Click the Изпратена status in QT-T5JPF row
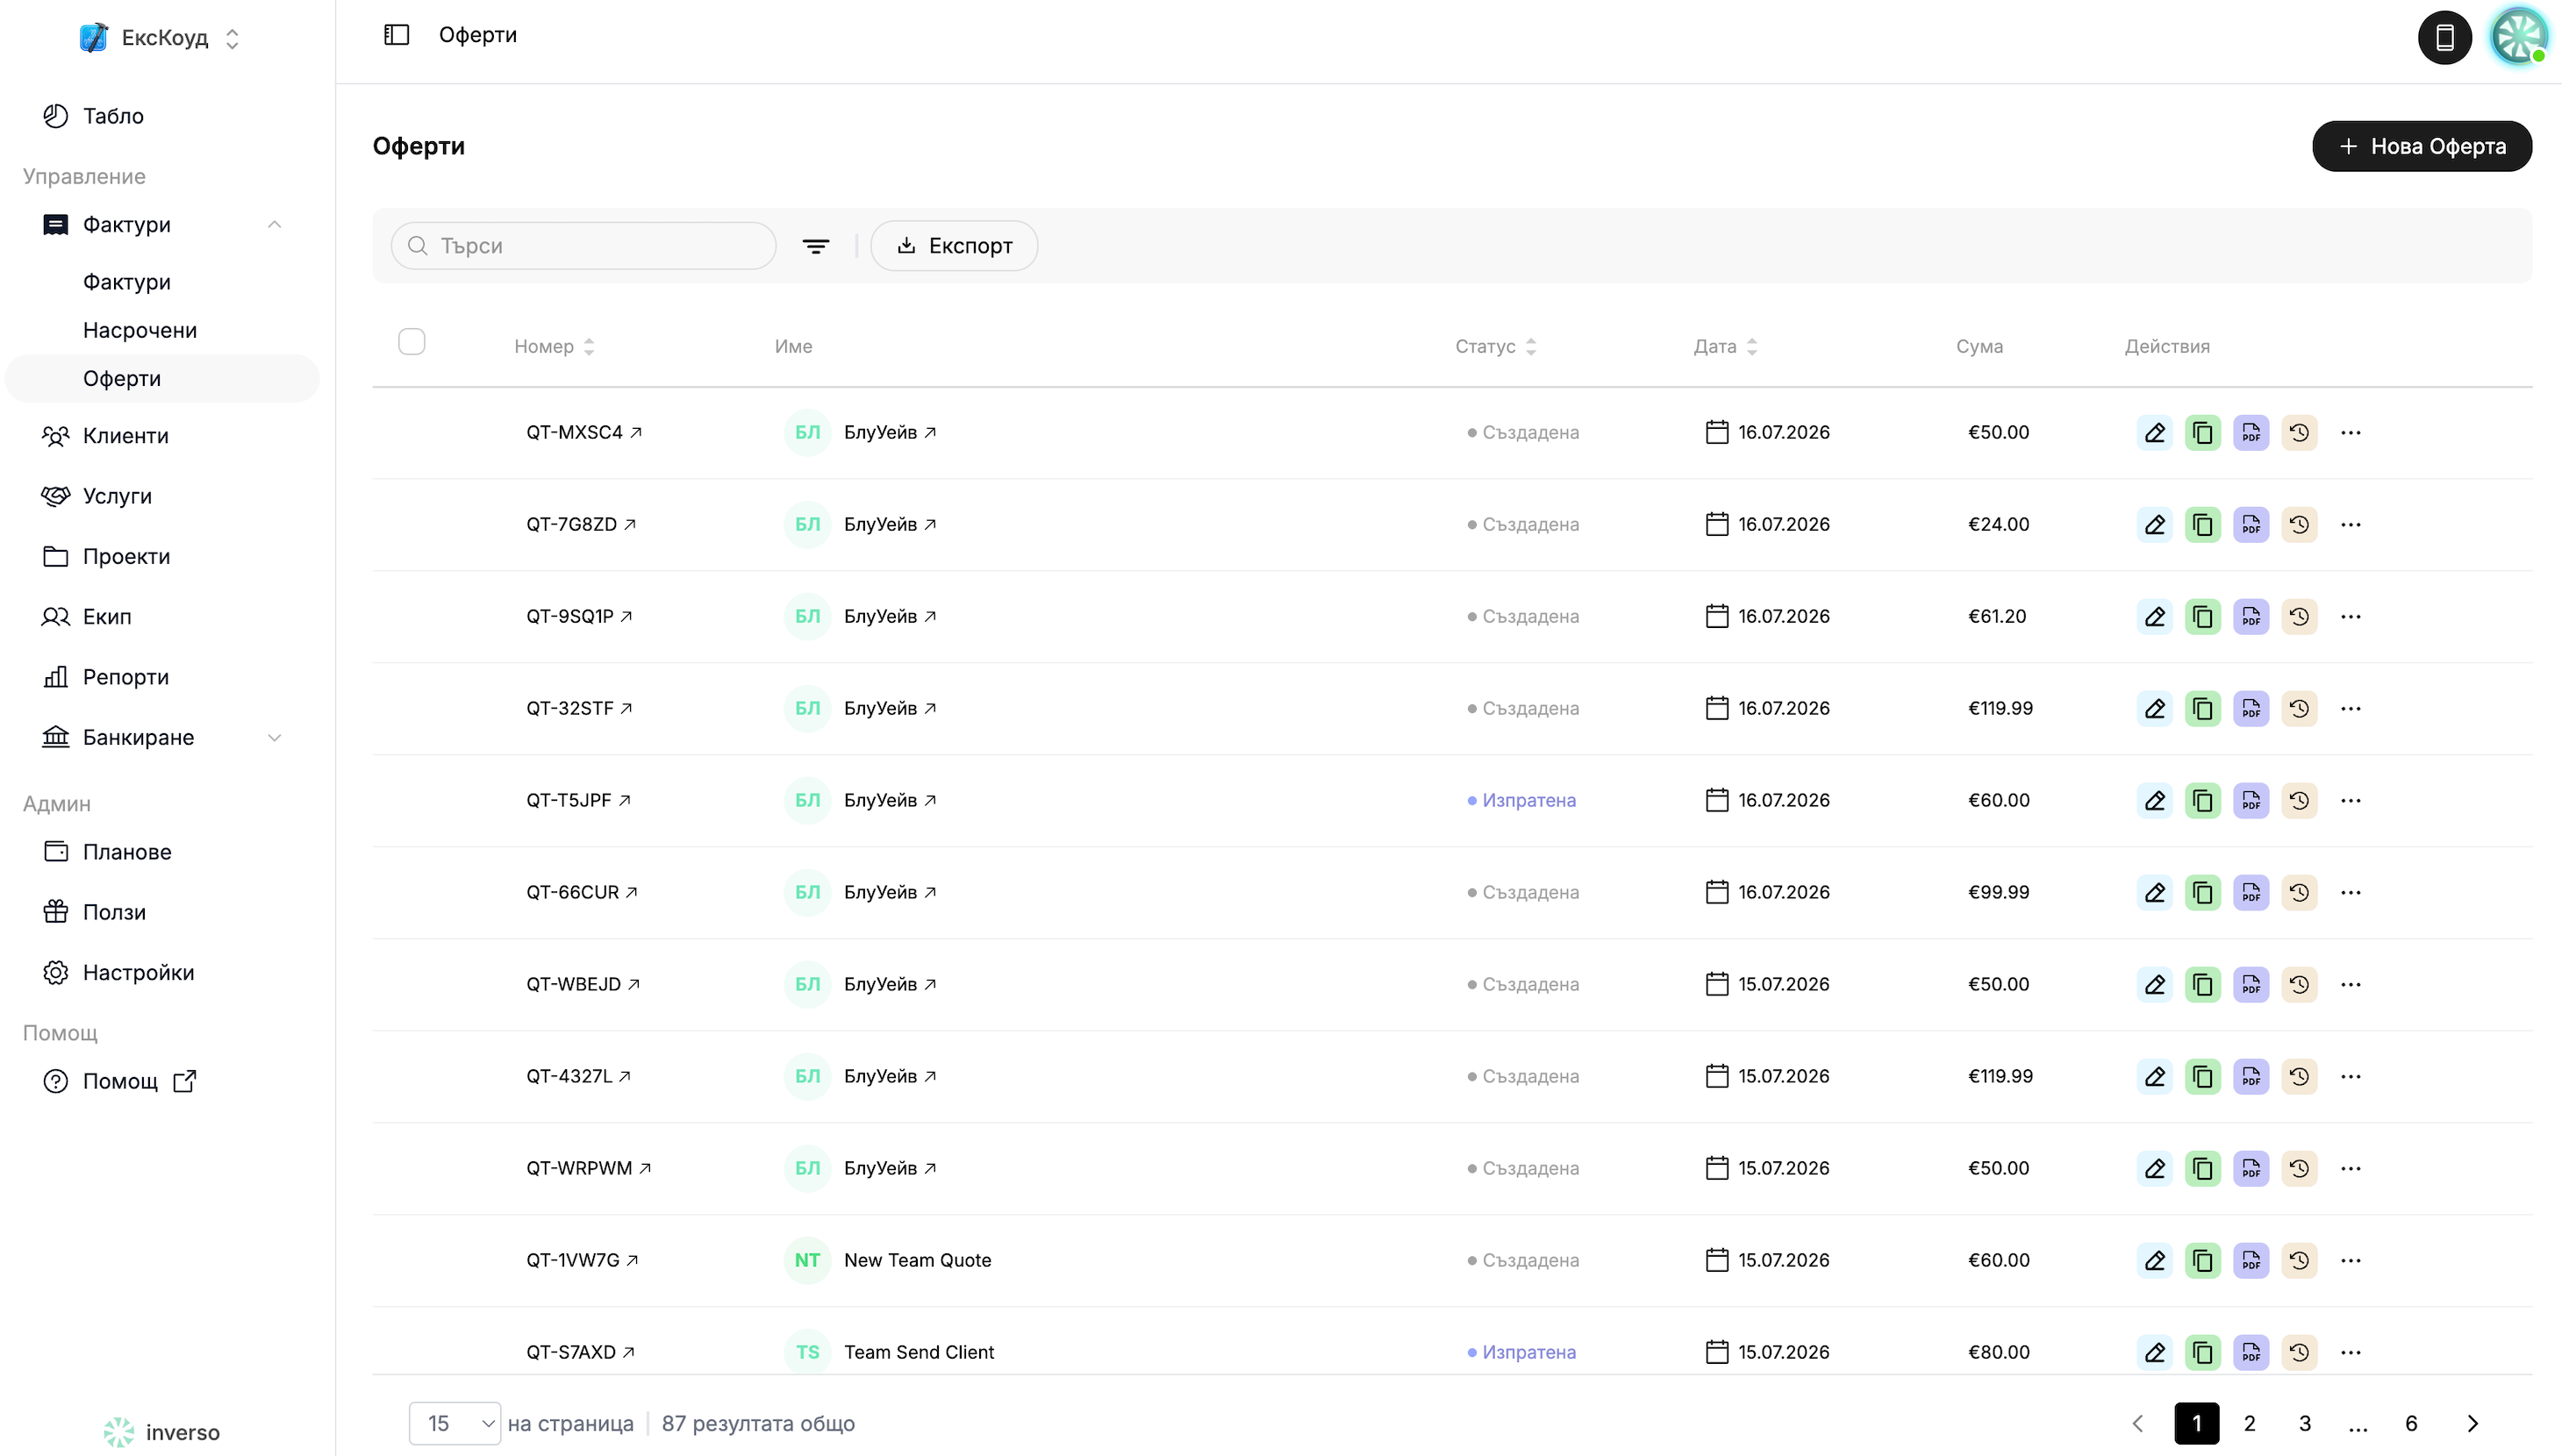The height and width of the screenshot is (1456, 2562). click(1521, 801)
